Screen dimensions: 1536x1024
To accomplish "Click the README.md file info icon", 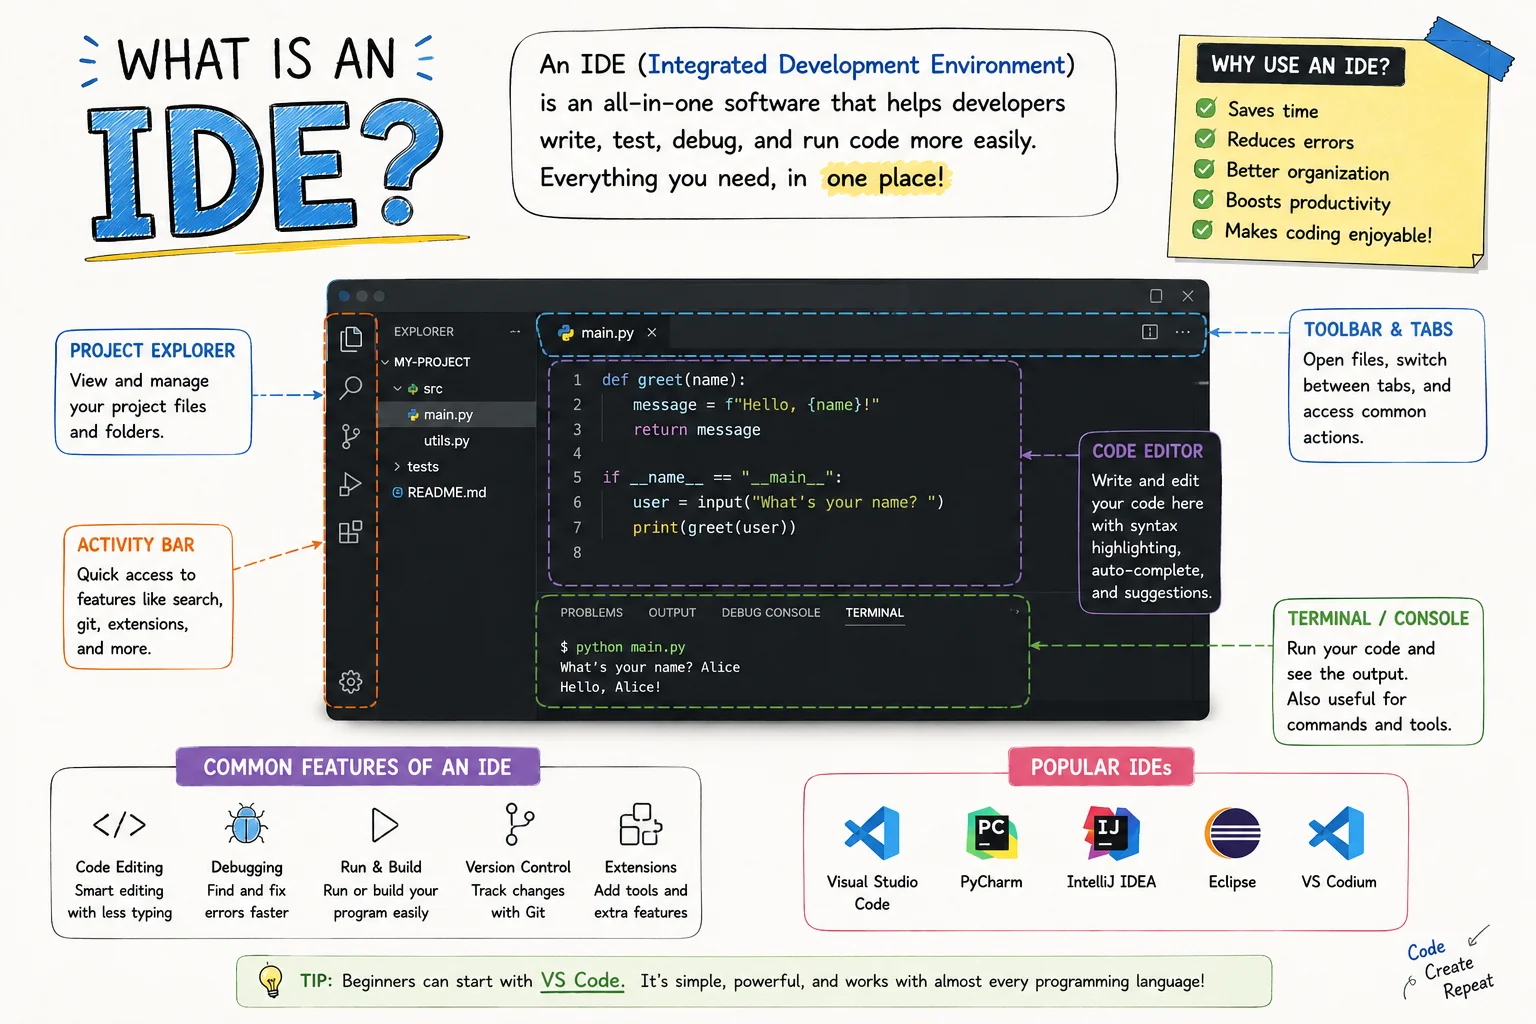I will 398,492.
